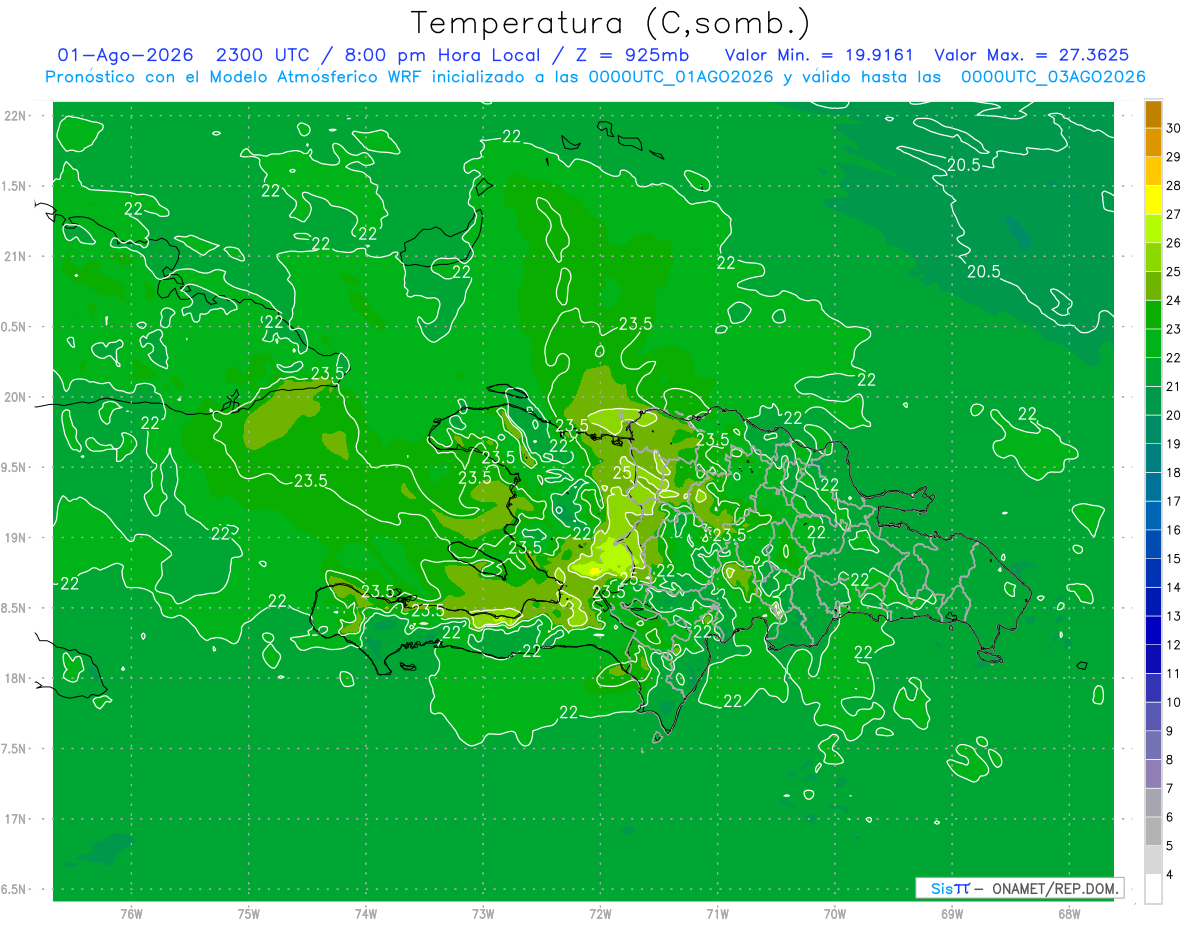
Task: Click the "16" label on the color scale
Action: pos(1174,530)
